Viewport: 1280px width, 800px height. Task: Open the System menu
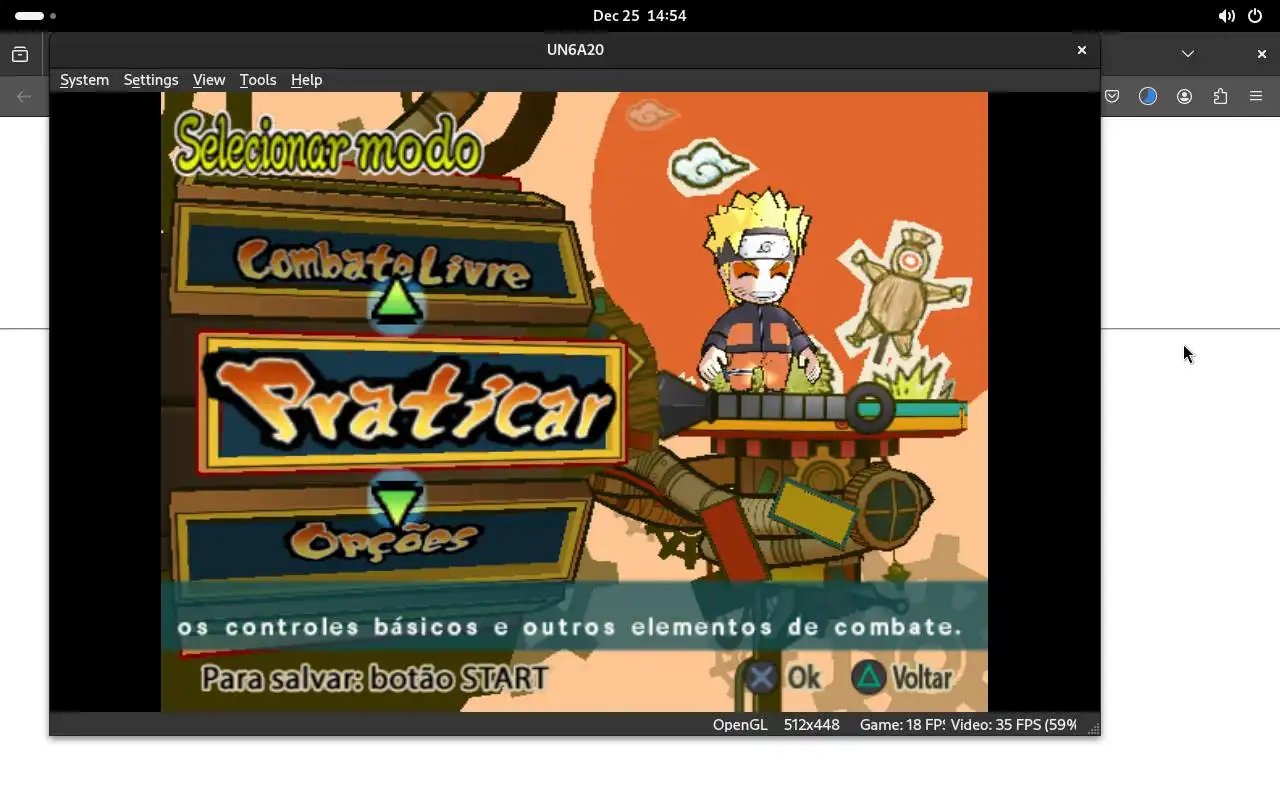coord(84,80)
